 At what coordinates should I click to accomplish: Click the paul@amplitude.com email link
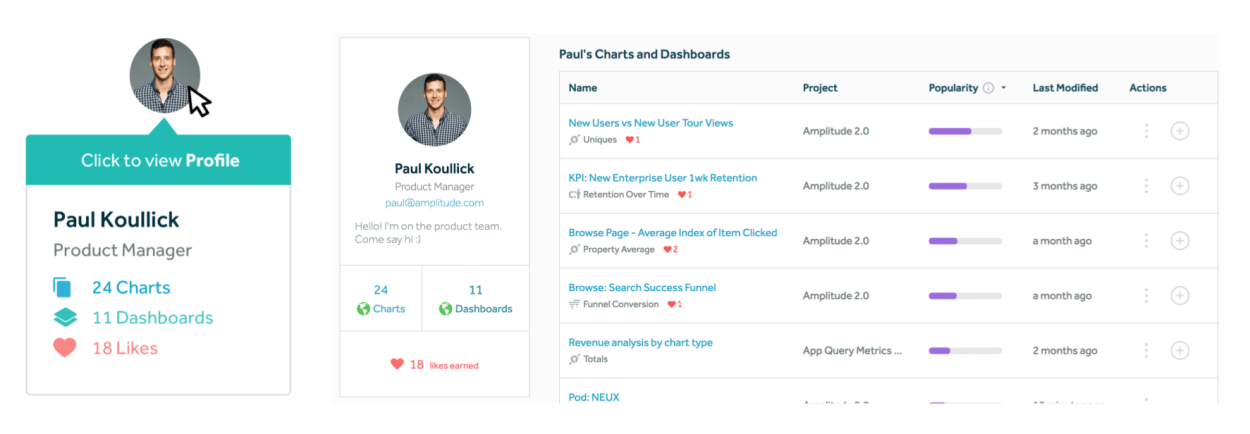click(434, 202)
